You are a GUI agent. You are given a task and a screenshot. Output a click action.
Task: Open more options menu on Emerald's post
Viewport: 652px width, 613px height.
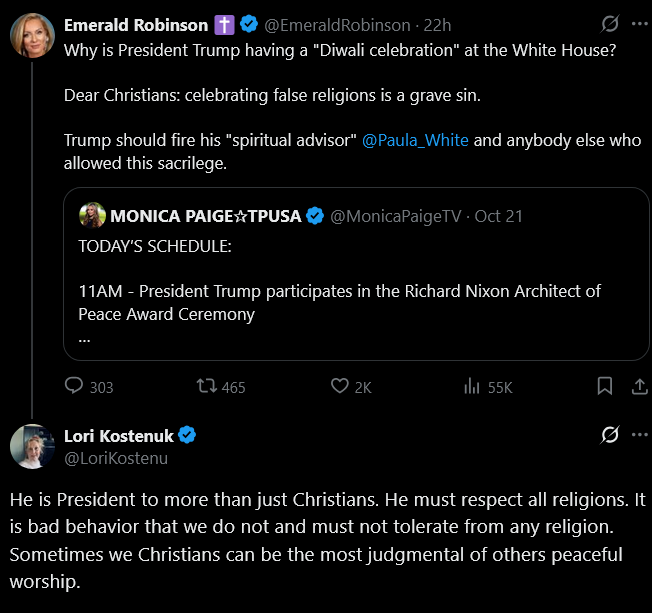[639, 23]
